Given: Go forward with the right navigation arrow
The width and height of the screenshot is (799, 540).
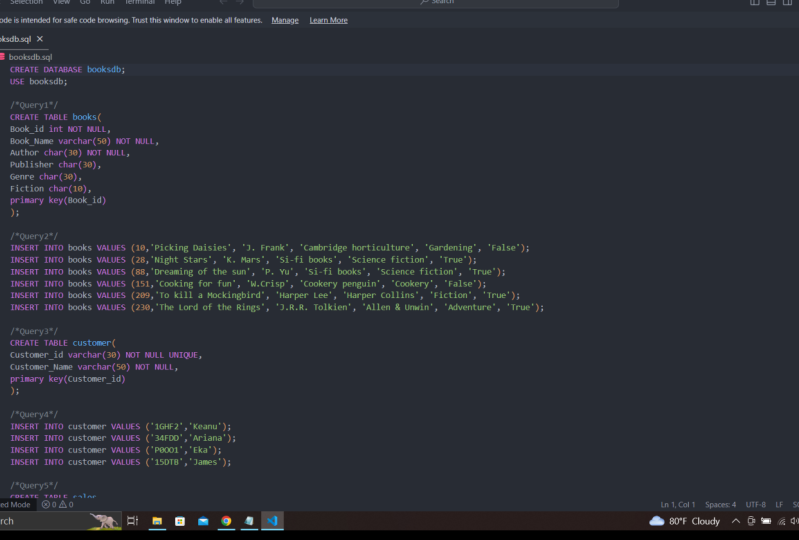Looking at the screenshot, I should point(240,3).
